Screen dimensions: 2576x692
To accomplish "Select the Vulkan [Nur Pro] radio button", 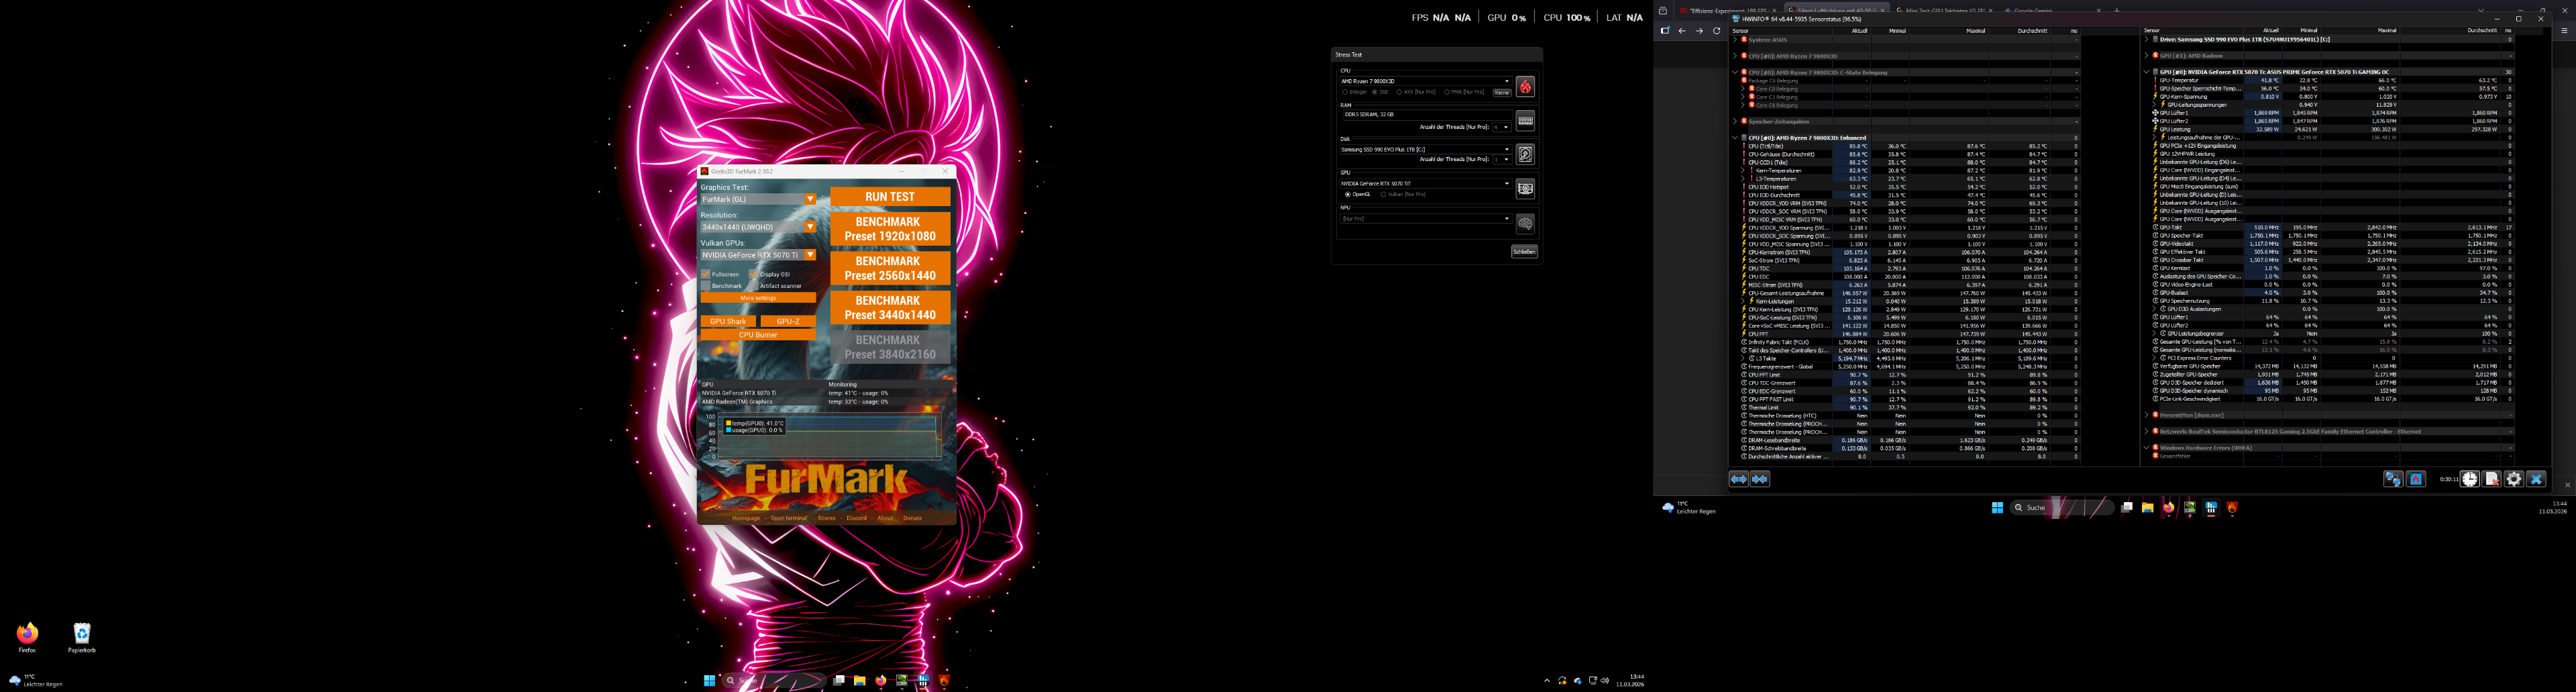I will point(1384,194).
